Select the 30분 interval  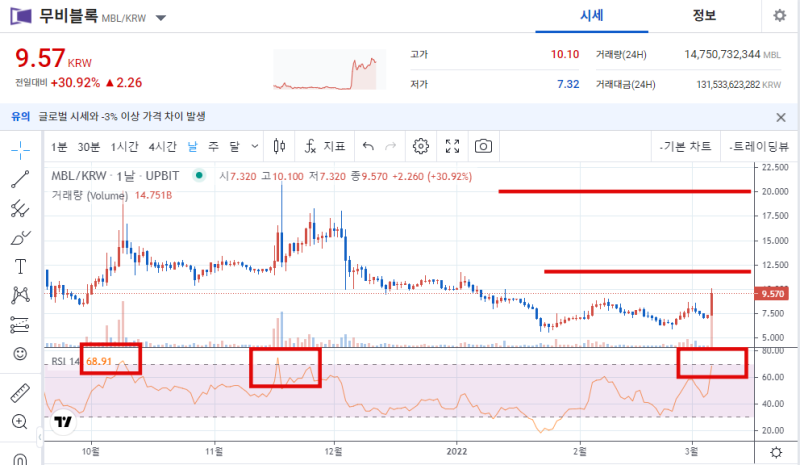point(89,147)
